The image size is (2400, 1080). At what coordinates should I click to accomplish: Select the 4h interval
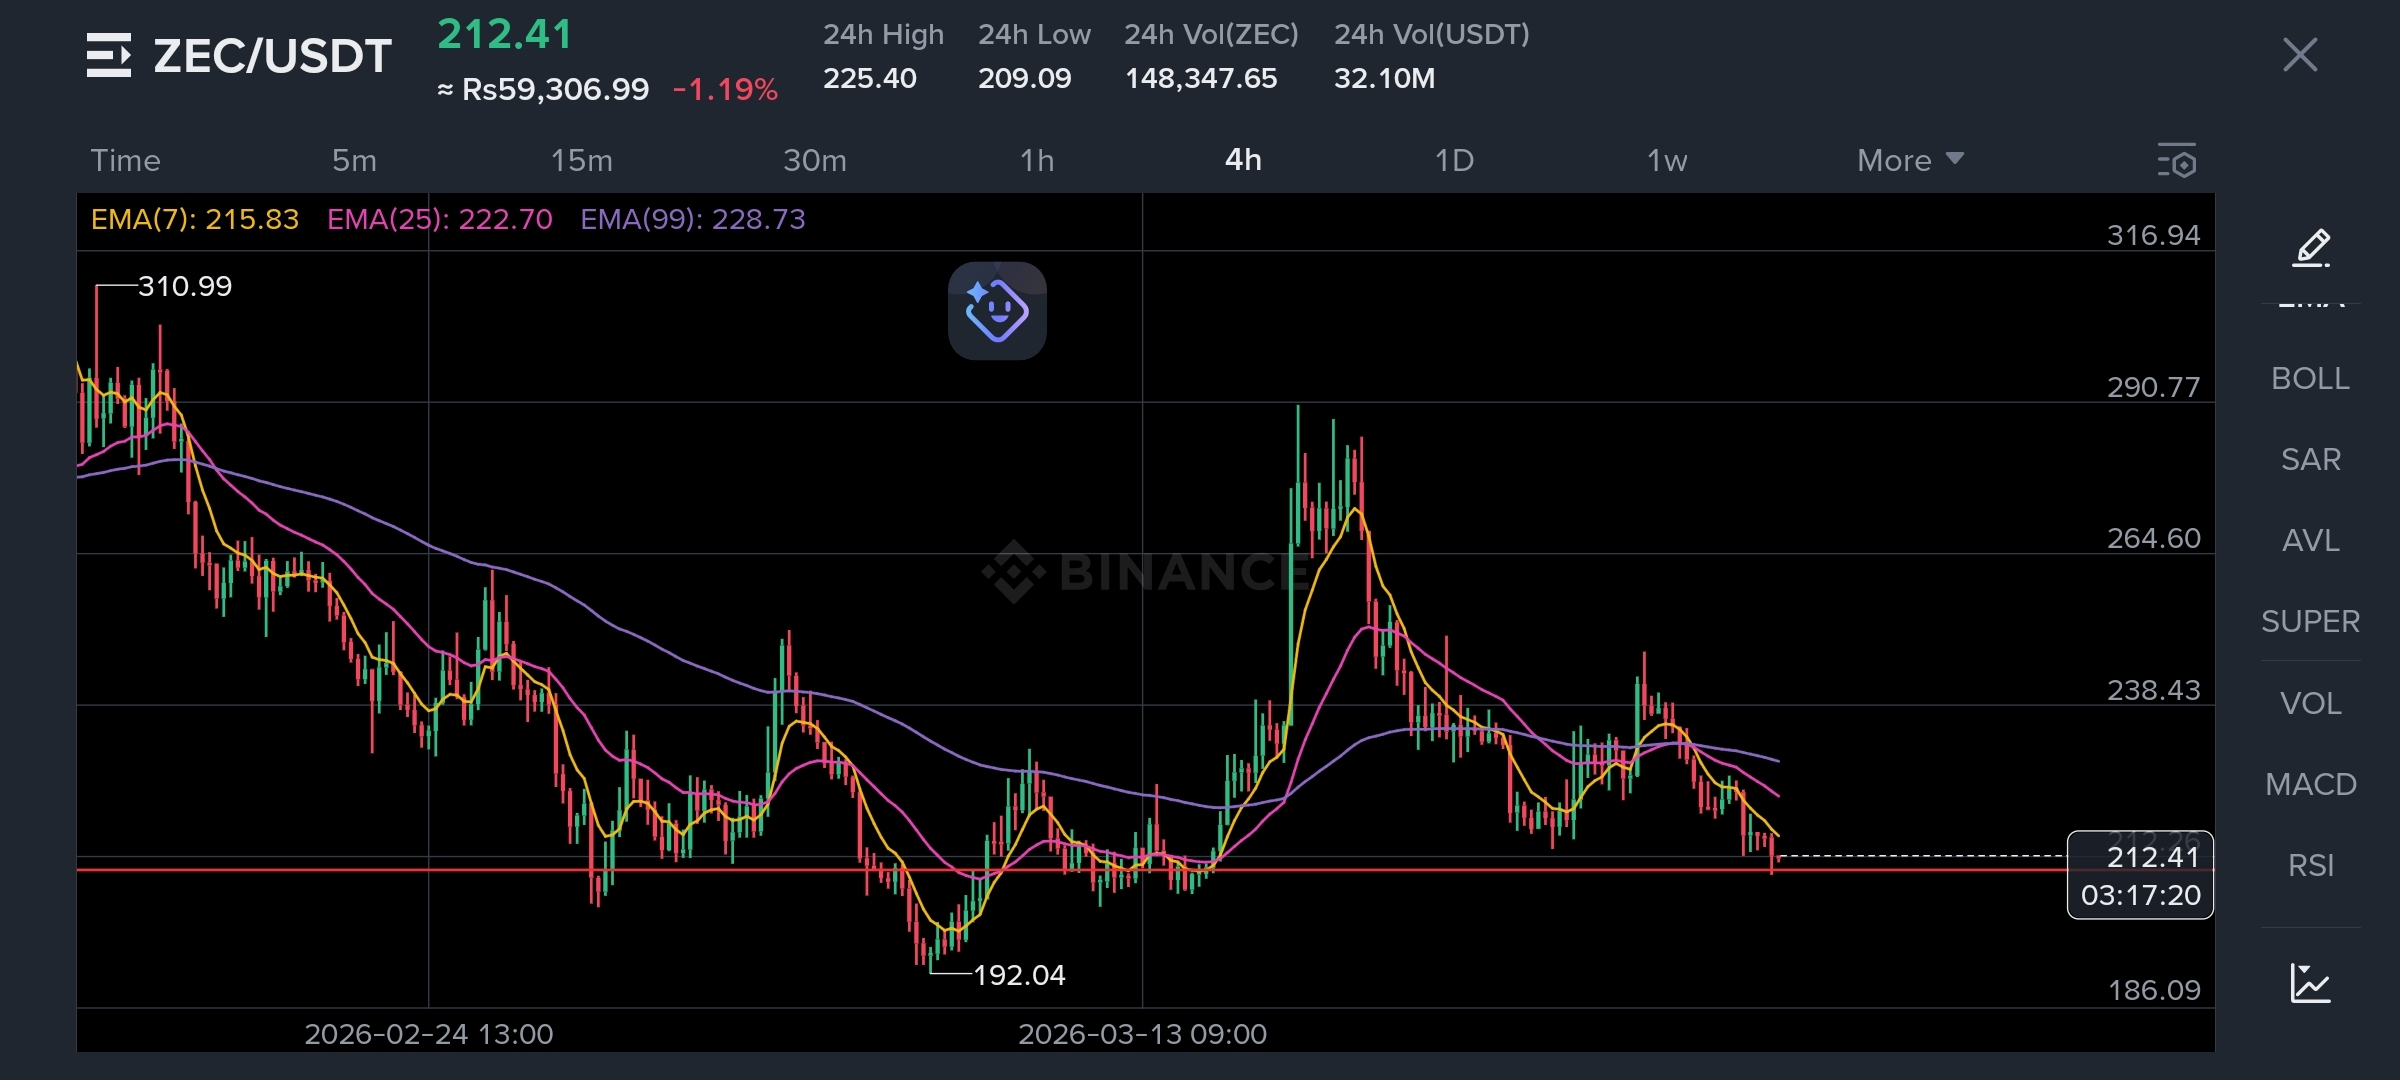pyautogui.click(x=1243, y=160)
